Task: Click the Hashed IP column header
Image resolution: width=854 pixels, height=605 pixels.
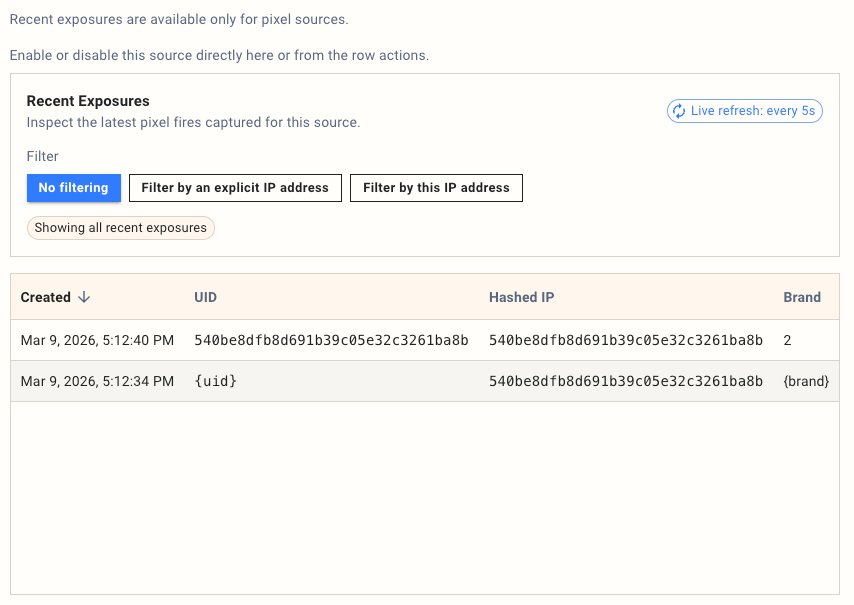Action: [521, 297]
